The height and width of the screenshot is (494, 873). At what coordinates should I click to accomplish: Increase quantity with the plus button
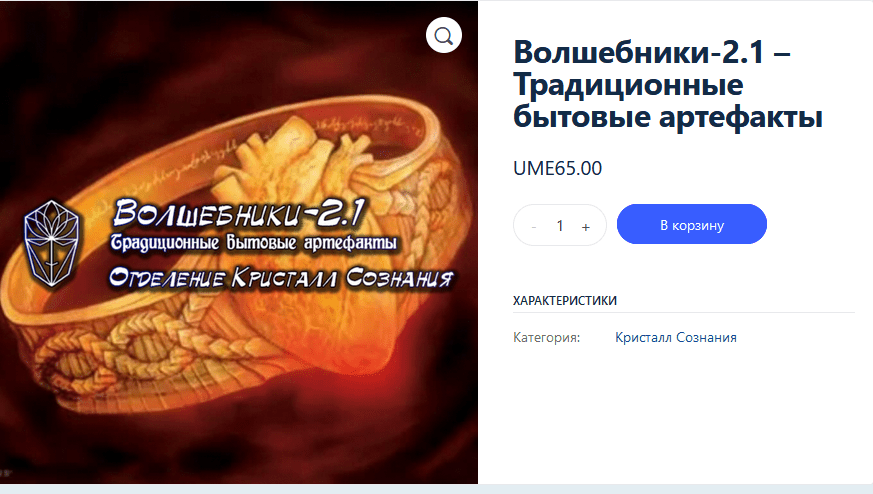point(586,226)
